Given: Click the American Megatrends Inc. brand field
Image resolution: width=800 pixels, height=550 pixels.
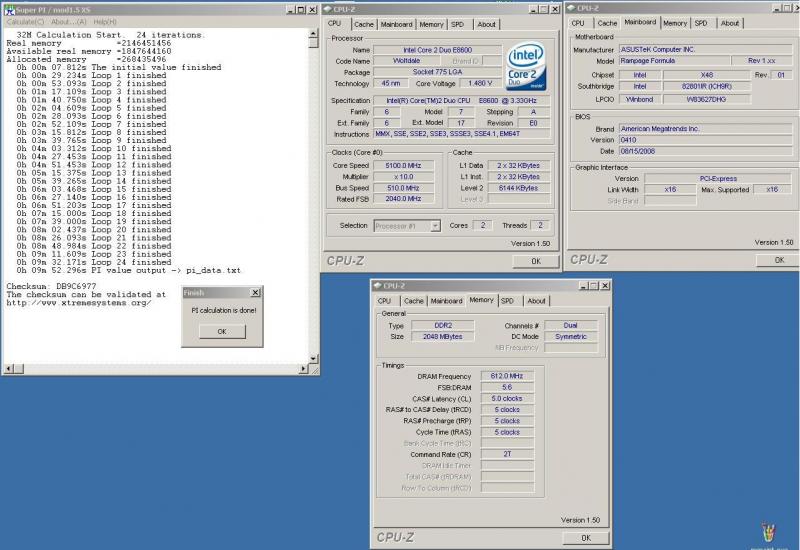Looking at the screenshot, I should [705, 129].
